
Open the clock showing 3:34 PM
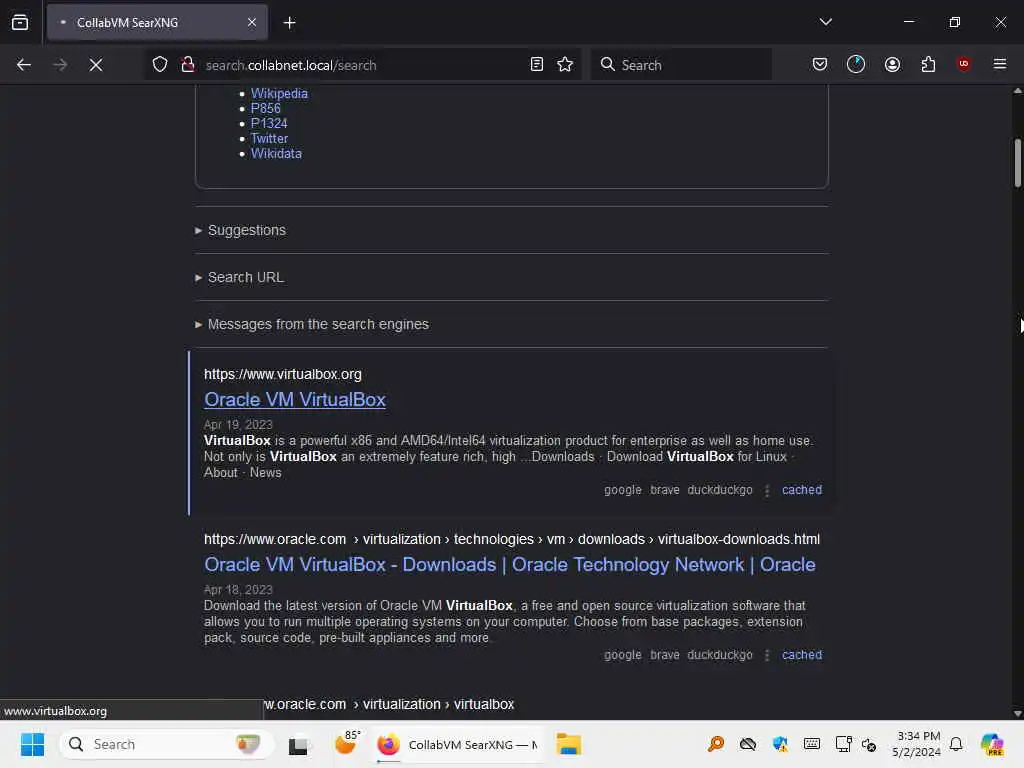coord(917,744)
